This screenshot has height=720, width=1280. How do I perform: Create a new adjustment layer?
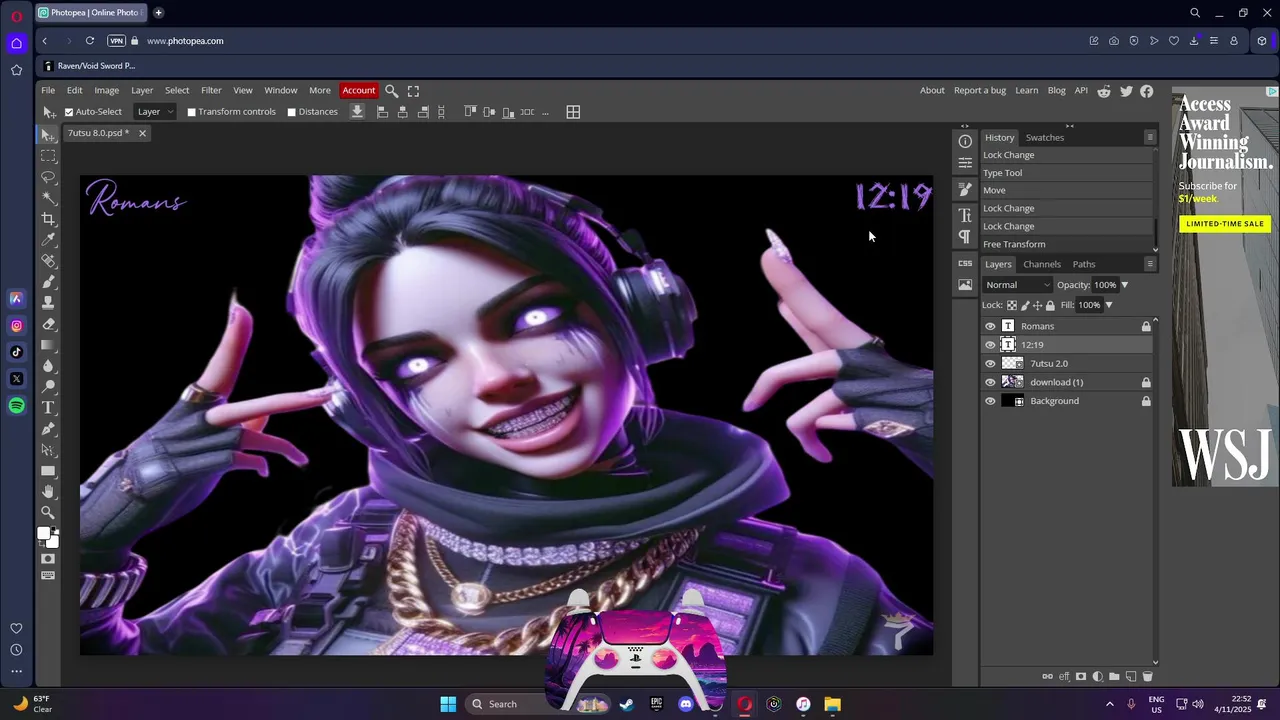coord(1098,677)
